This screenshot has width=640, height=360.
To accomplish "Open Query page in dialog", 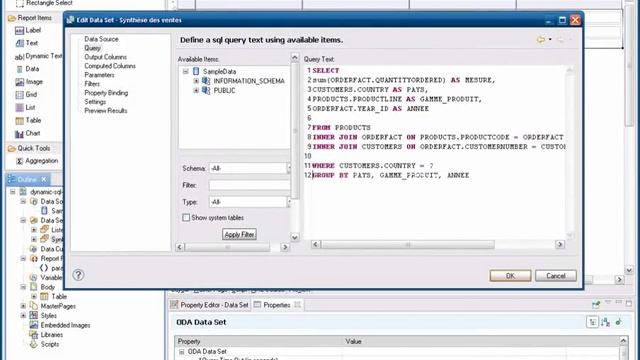I will click(93, 48).
